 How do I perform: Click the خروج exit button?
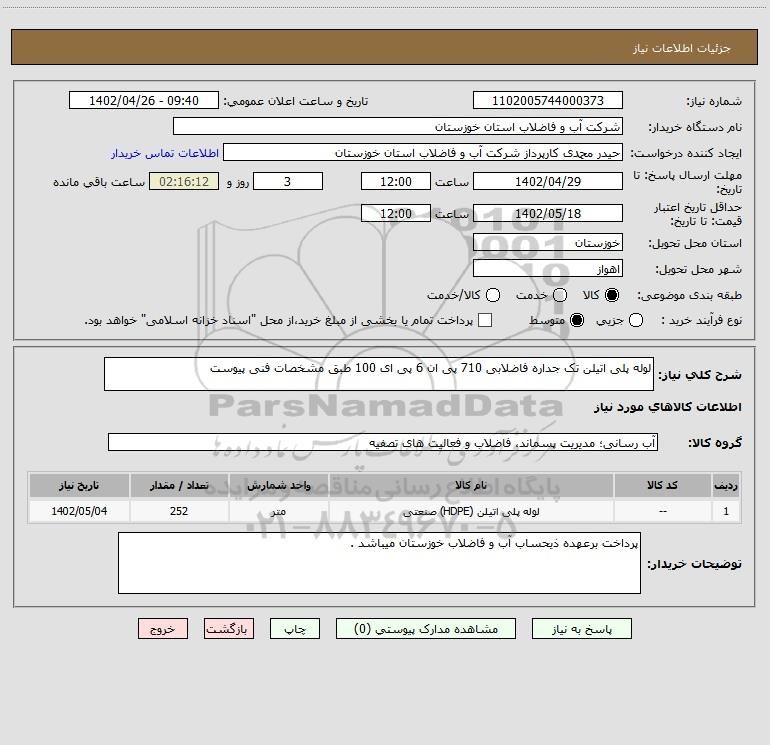click(x=163, y=629)
